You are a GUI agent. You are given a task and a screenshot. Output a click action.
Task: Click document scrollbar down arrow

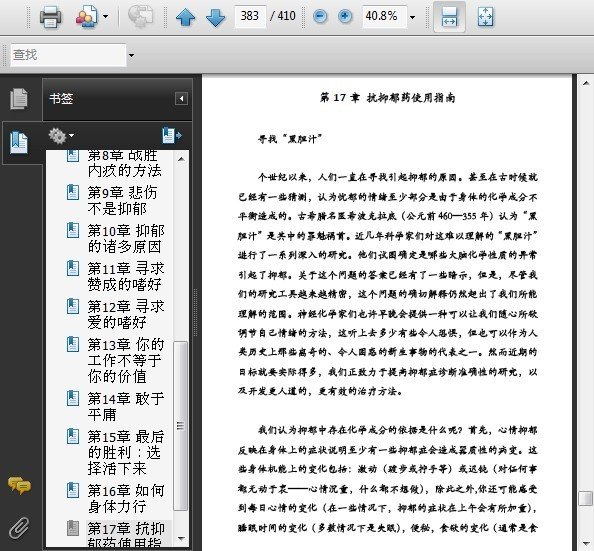coord(586,544)
